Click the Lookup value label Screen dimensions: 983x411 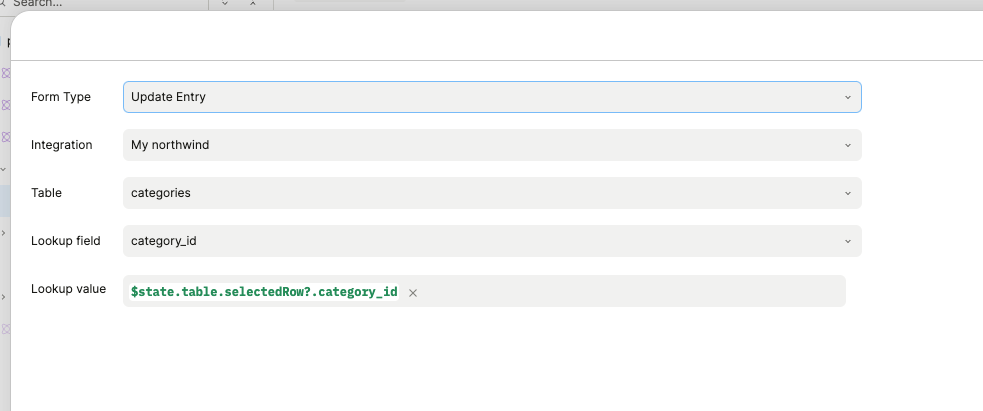click(x=68, y=289)
